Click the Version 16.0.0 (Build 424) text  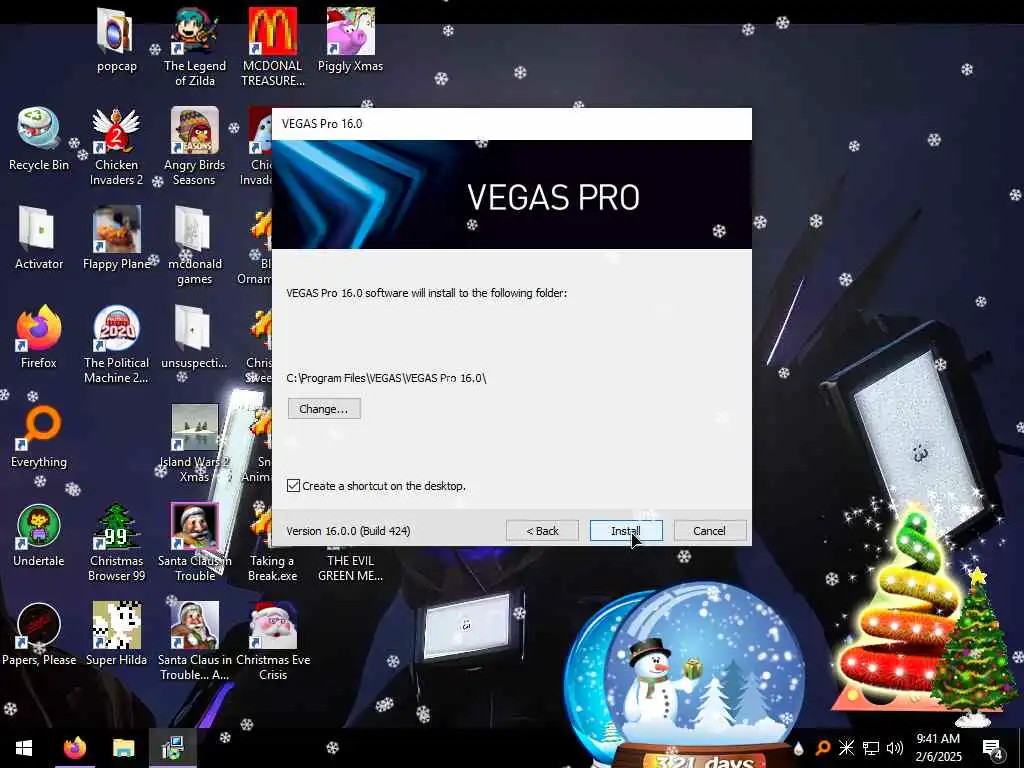pyautogui.click(x=348, y=531)
